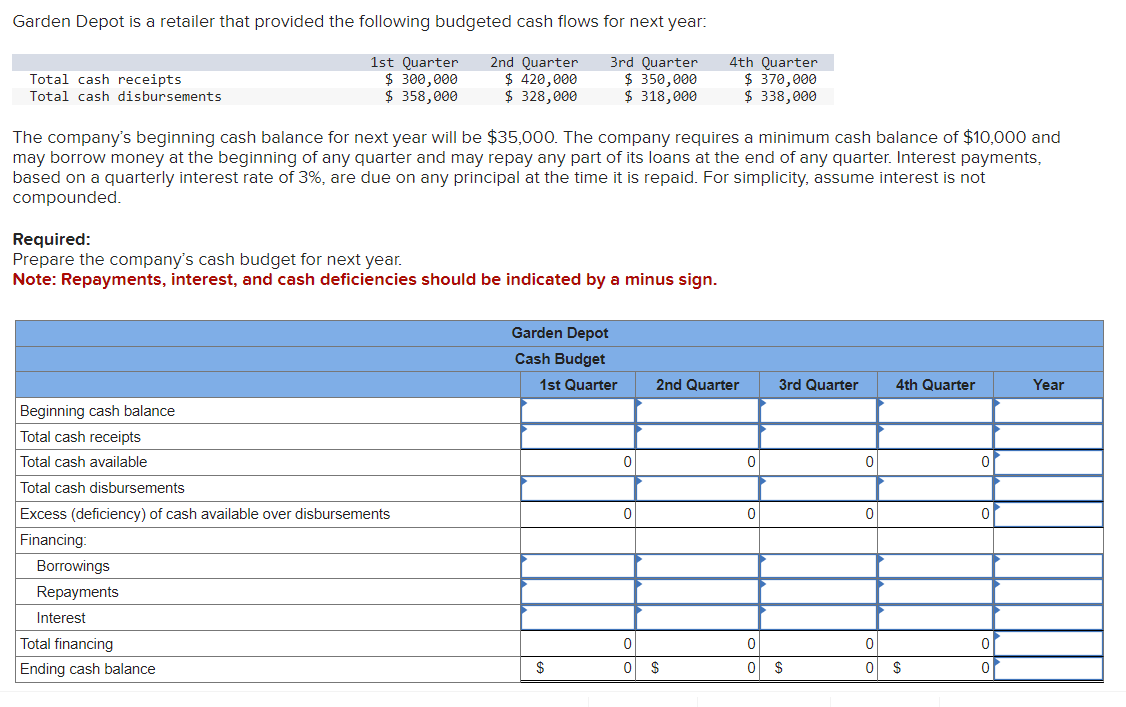This screenshot has width=1126, height=707.
Task: Click the Total cash disbursements 3rd Quarter cell
Action: click(818, 488)
